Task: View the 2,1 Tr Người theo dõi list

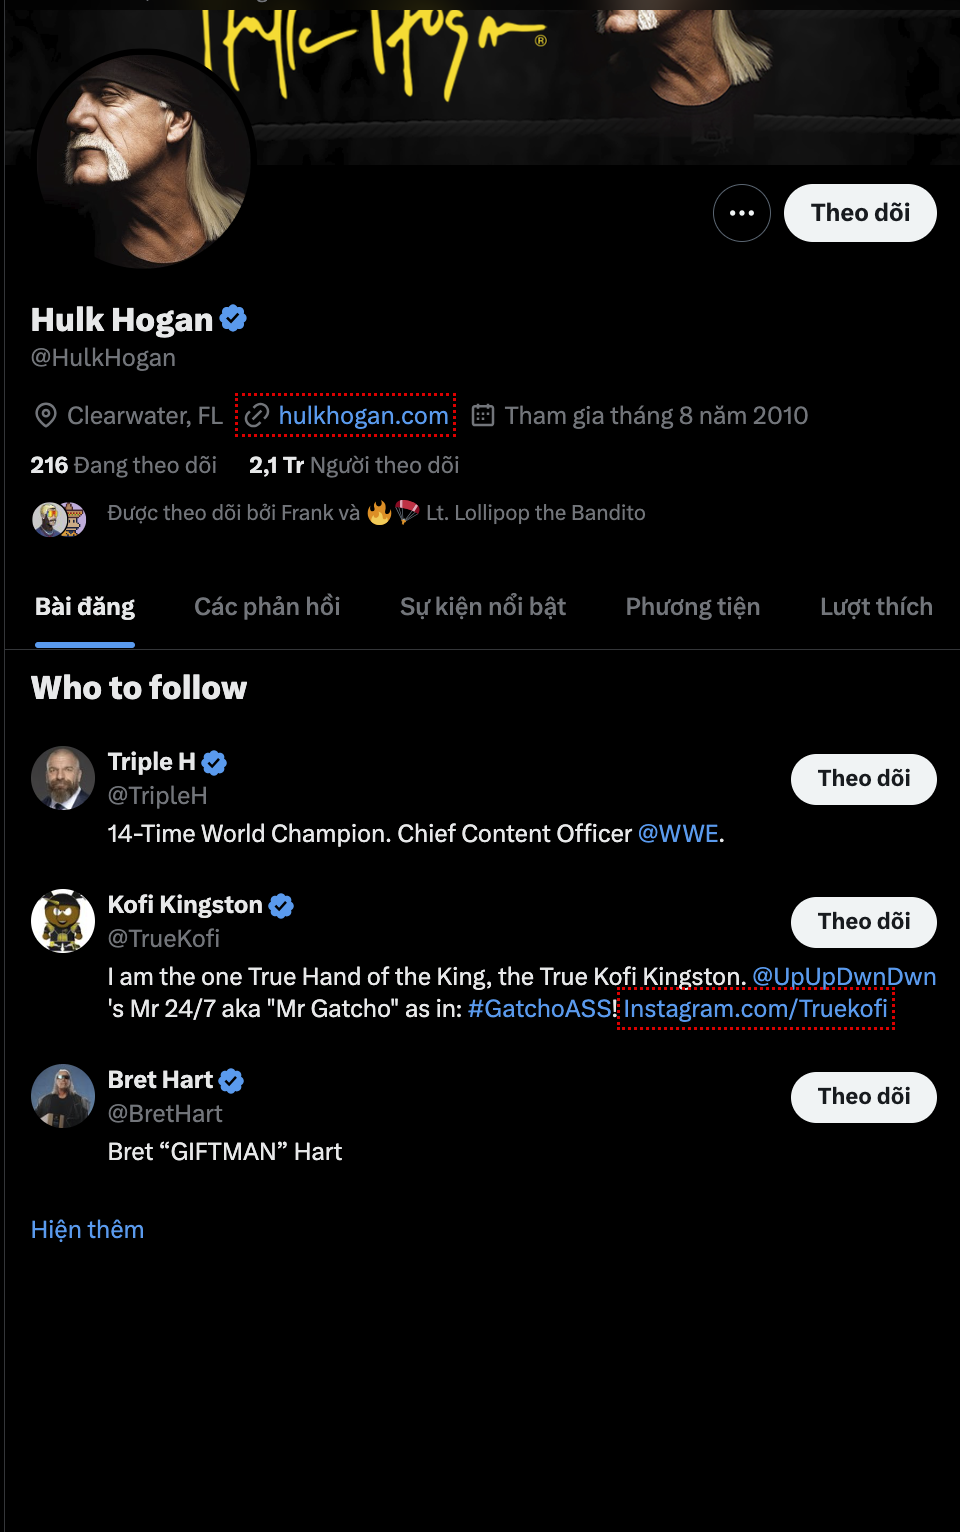Action: coord(354,465)
